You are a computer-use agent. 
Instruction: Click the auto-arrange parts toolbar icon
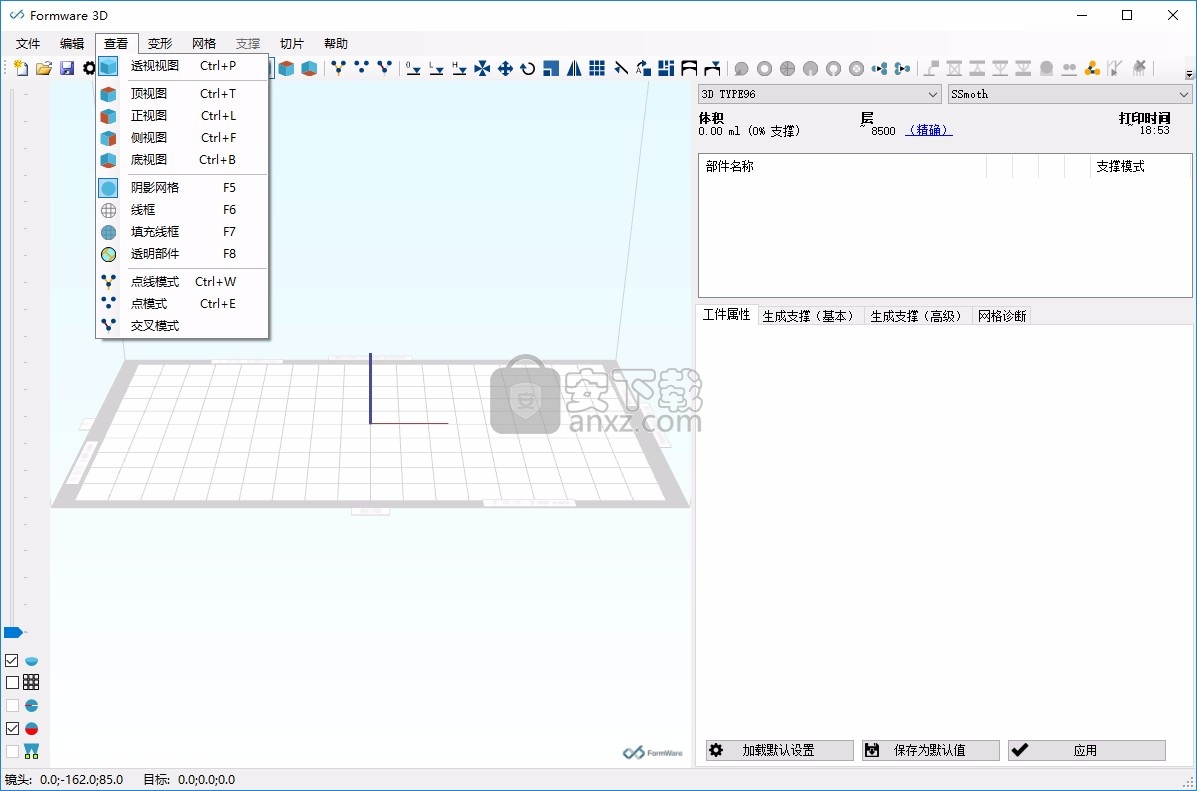pyautogui.click(x=666, y=69)
